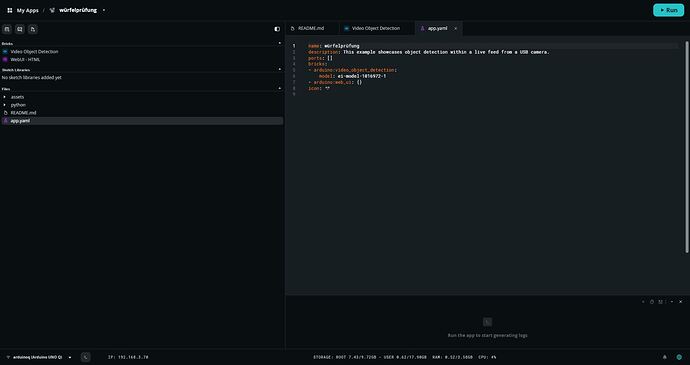
Task: Collapse the Bricks section
Action: click(x=280, y=43)
